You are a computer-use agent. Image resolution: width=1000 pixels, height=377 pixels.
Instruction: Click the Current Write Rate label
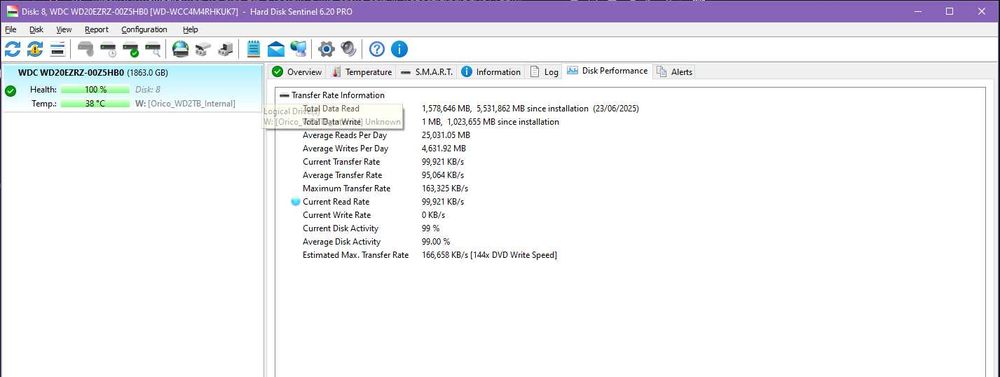coord(336,216)
